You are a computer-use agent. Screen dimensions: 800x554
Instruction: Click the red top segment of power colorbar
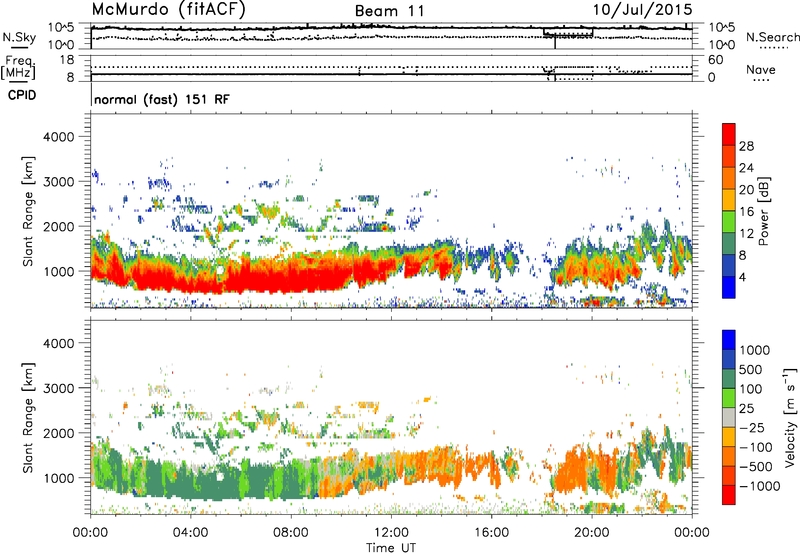pyautogui.click(x=729, y=134)
